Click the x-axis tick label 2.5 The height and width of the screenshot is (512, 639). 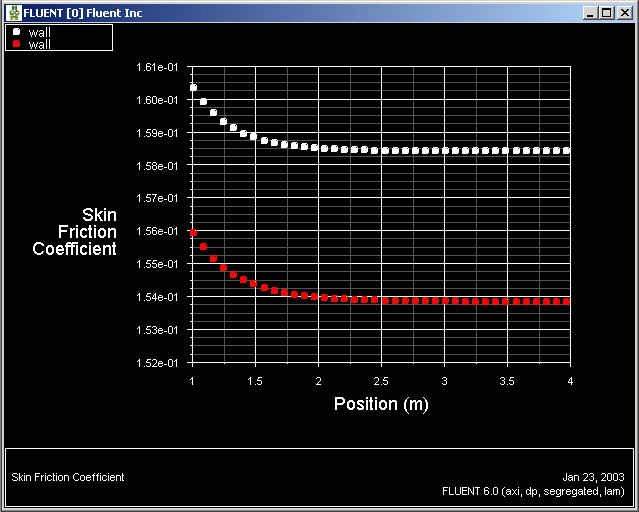coord(381,381)
